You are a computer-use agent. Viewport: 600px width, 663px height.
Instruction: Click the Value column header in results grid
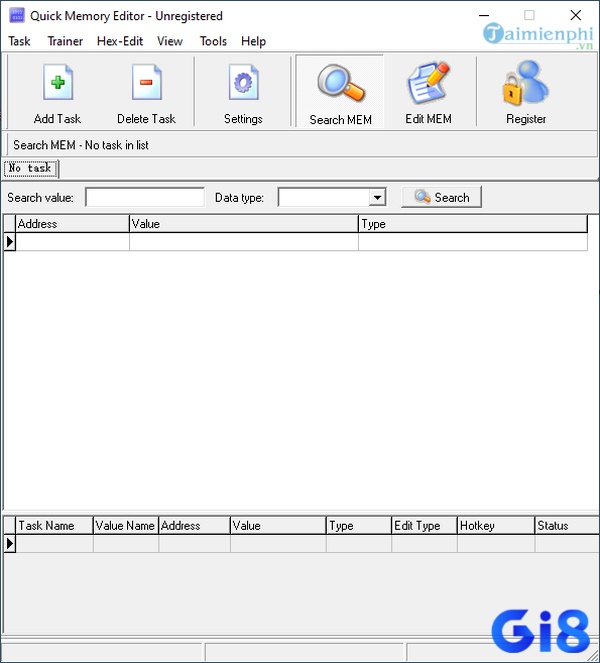tap(244, 224)
